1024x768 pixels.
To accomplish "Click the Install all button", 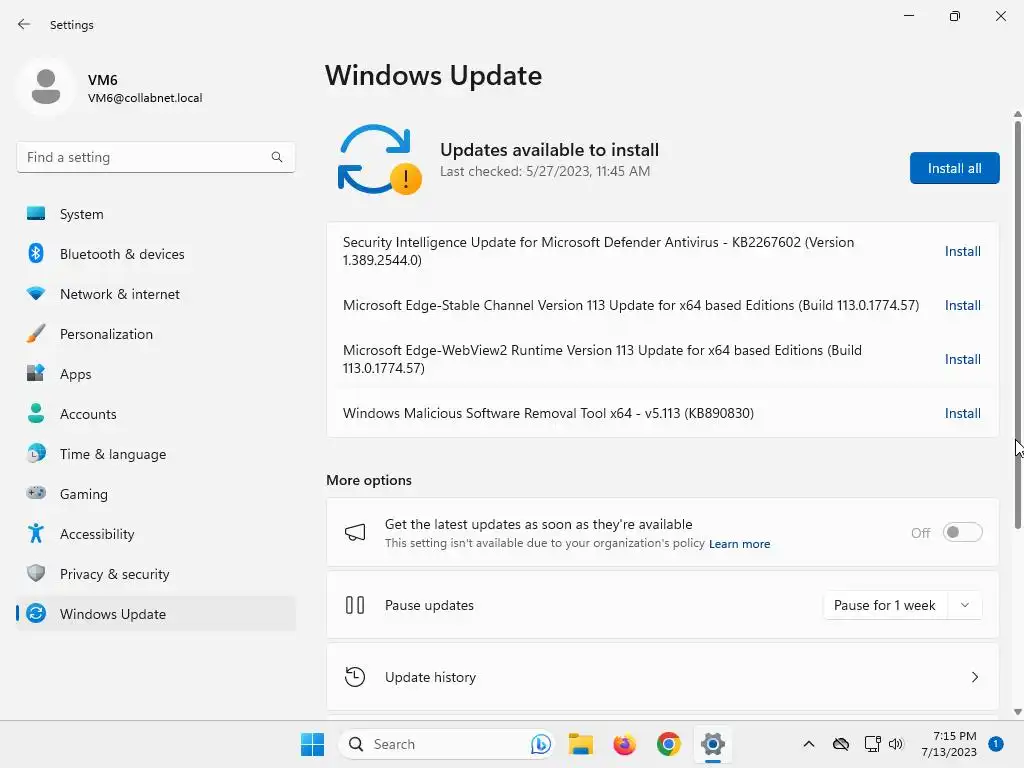I will (x=954, y=168).
